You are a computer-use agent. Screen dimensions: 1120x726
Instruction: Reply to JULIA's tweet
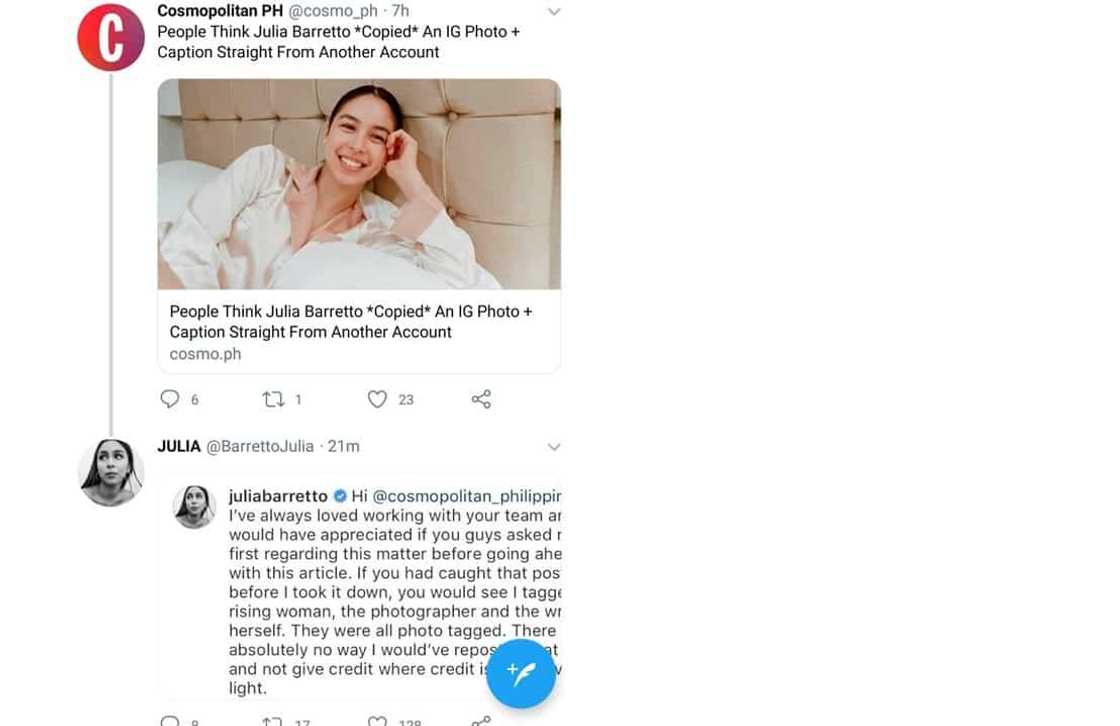click(x=170, y=719)
